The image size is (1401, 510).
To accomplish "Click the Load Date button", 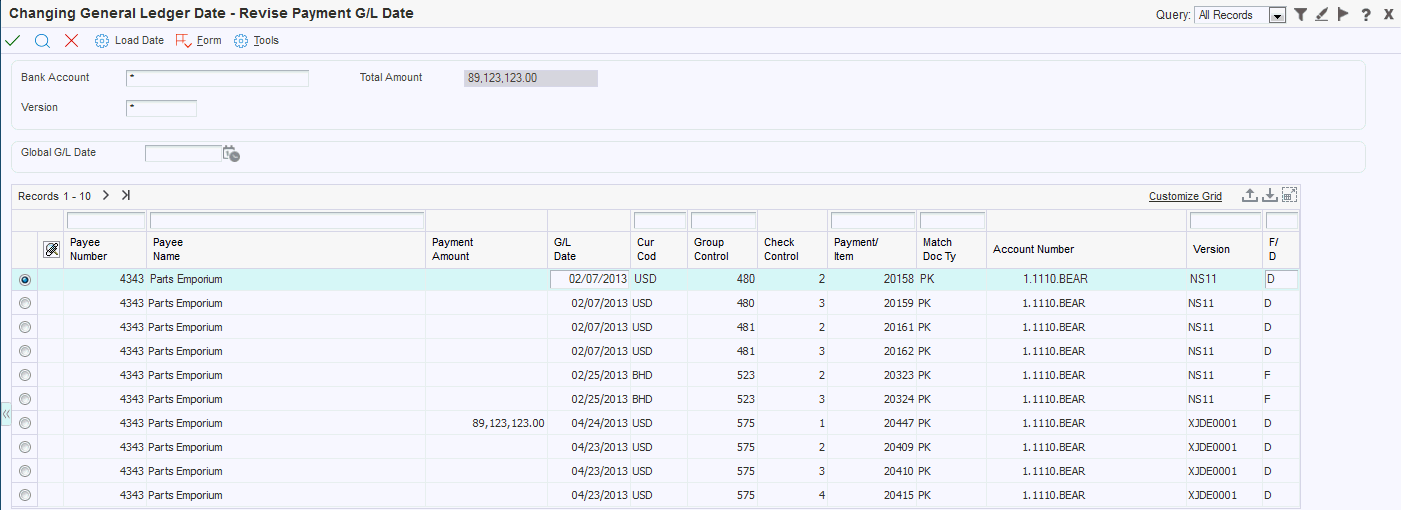I will (130, 41).
